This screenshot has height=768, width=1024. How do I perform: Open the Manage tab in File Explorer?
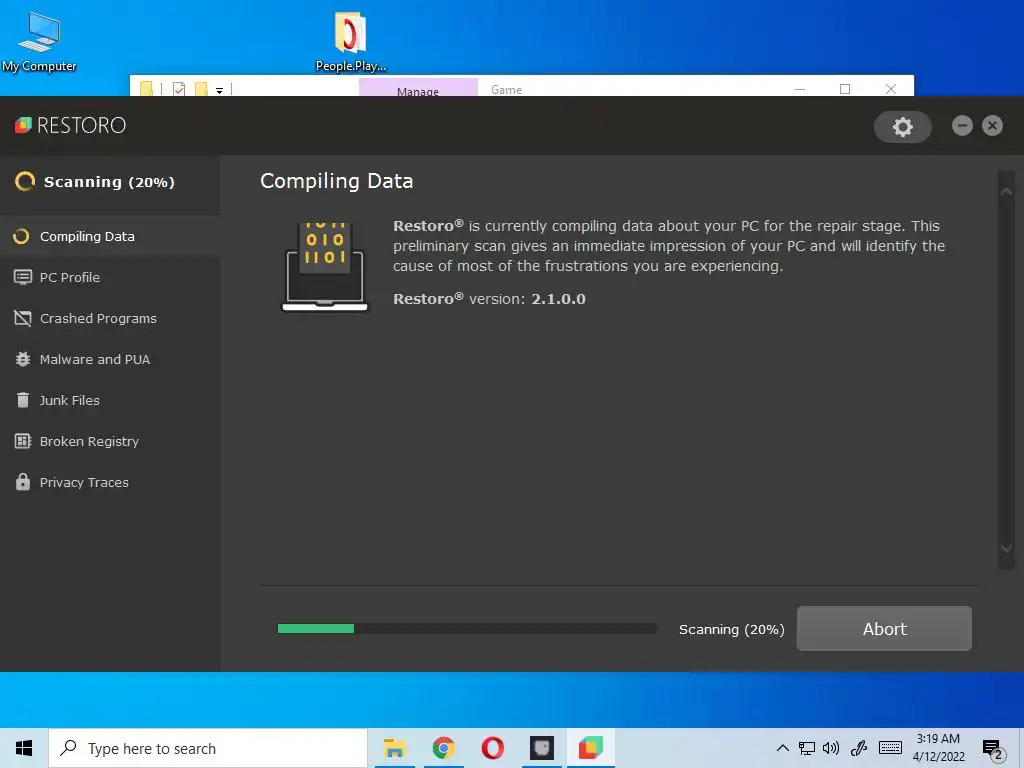coord(418,88)
